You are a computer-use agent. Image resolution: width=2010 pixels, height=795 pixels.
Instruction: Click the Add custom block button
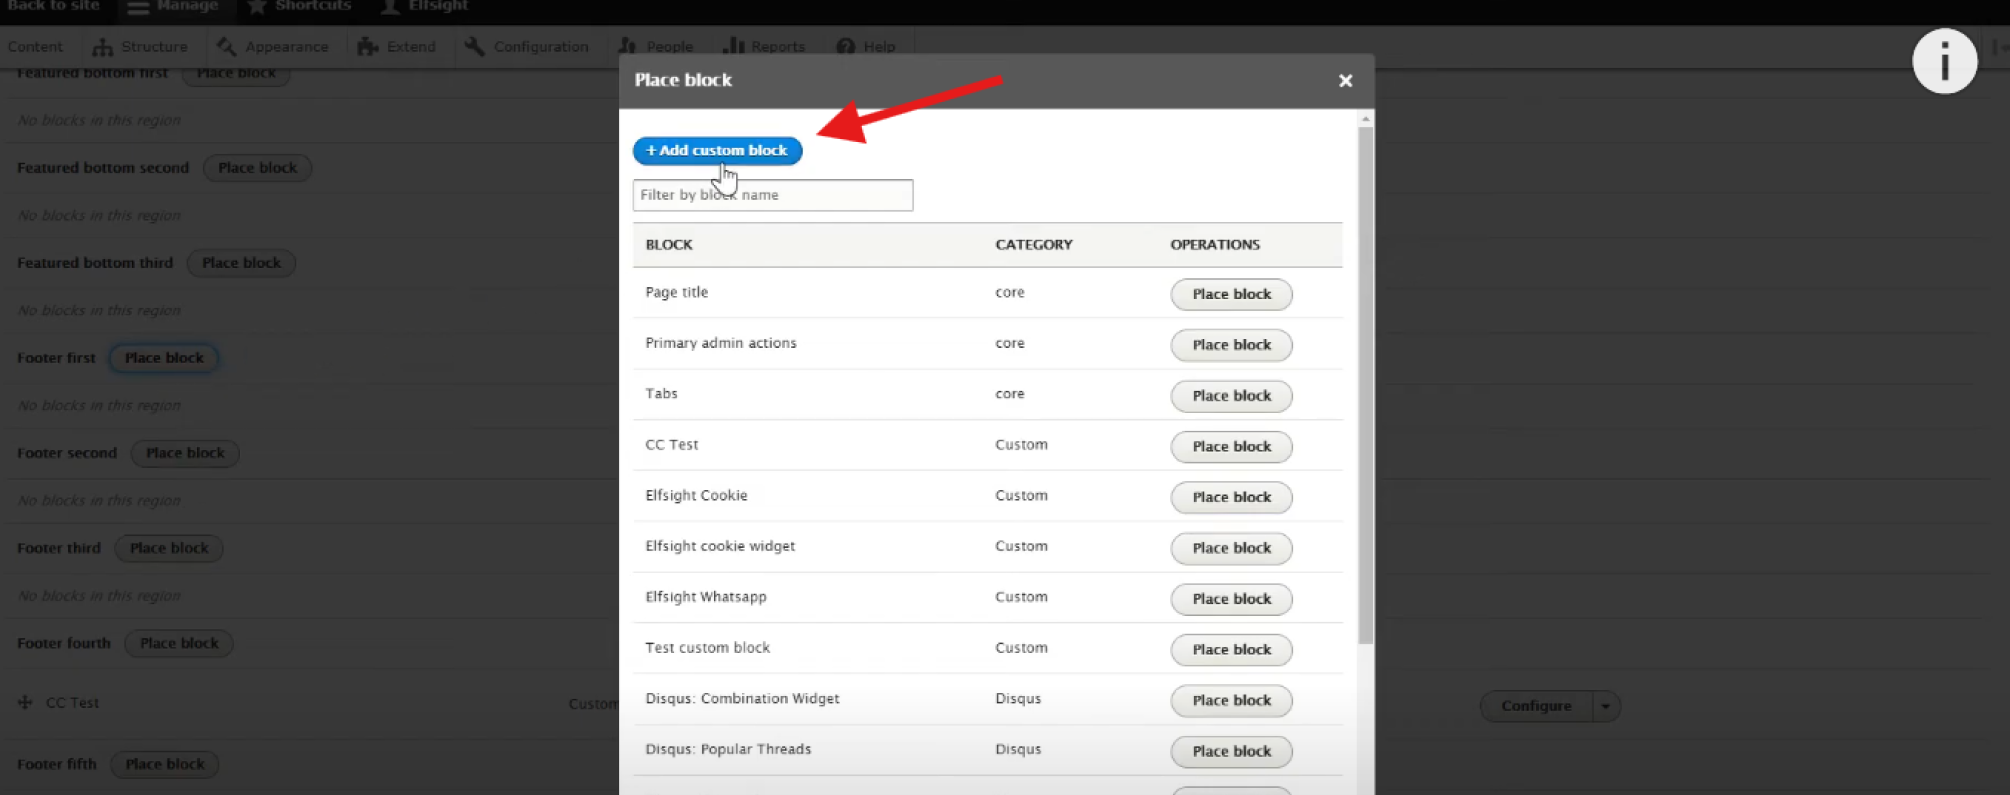click(717, 151)
